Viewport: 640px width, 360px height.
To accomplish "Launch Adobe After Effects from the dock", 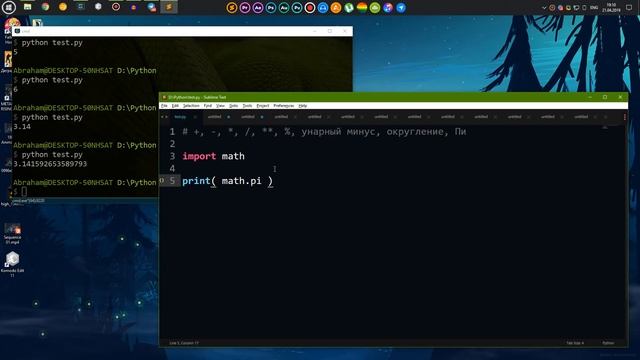I will tap(258, 7).
